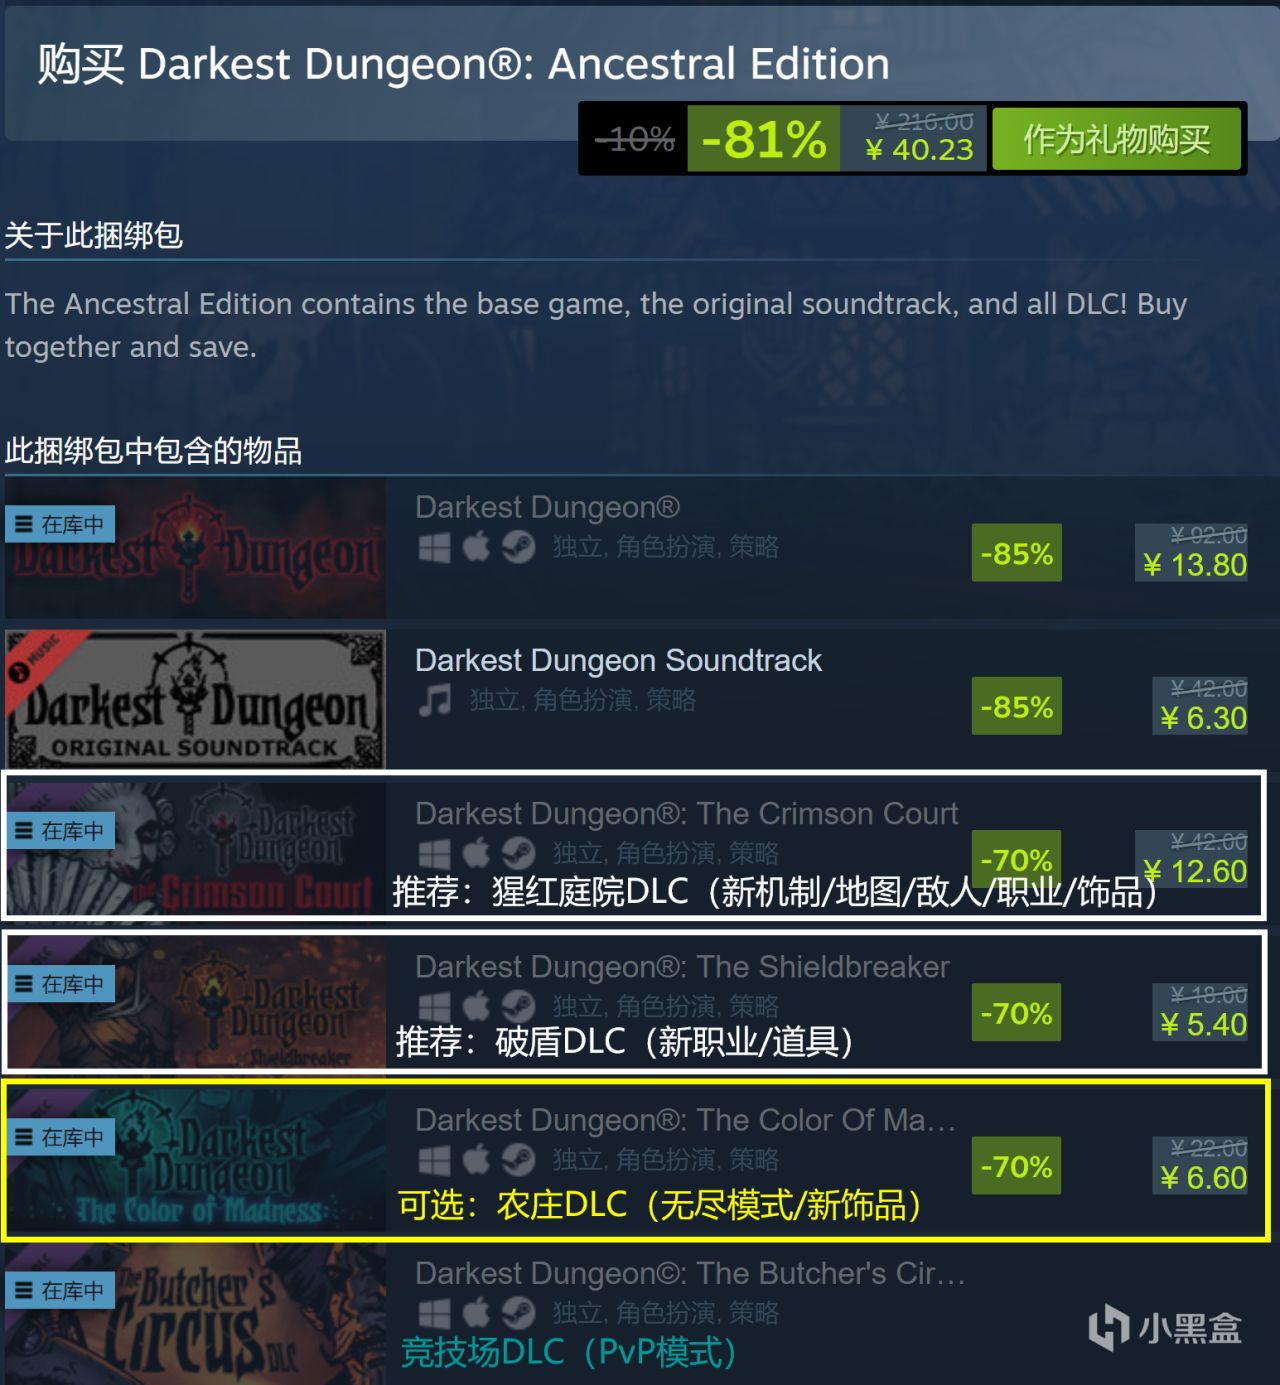Click the Steam icon on Color of Madness row
This screenshot has height=1385, width=1280.
tap(518, 1160)
